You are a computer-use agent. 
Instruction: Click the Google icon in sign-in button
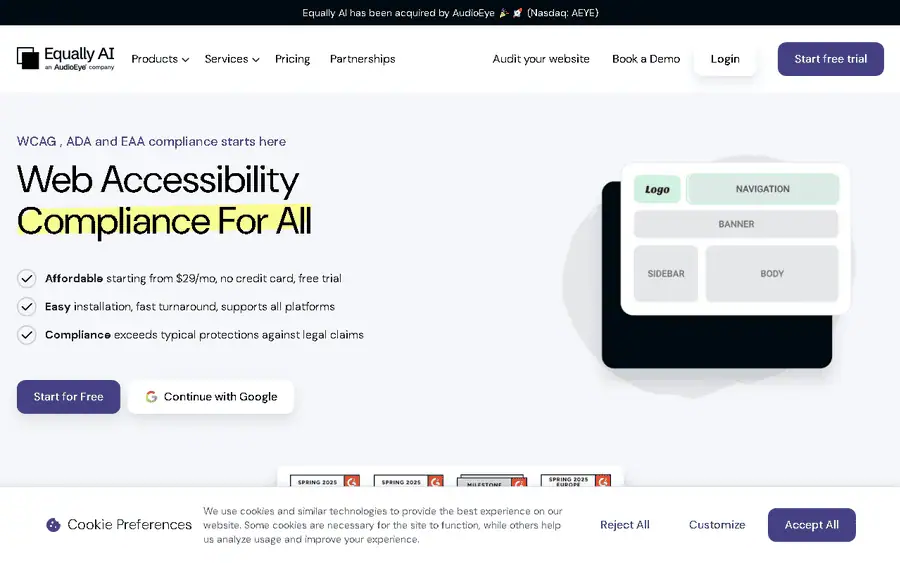(151, 397)
